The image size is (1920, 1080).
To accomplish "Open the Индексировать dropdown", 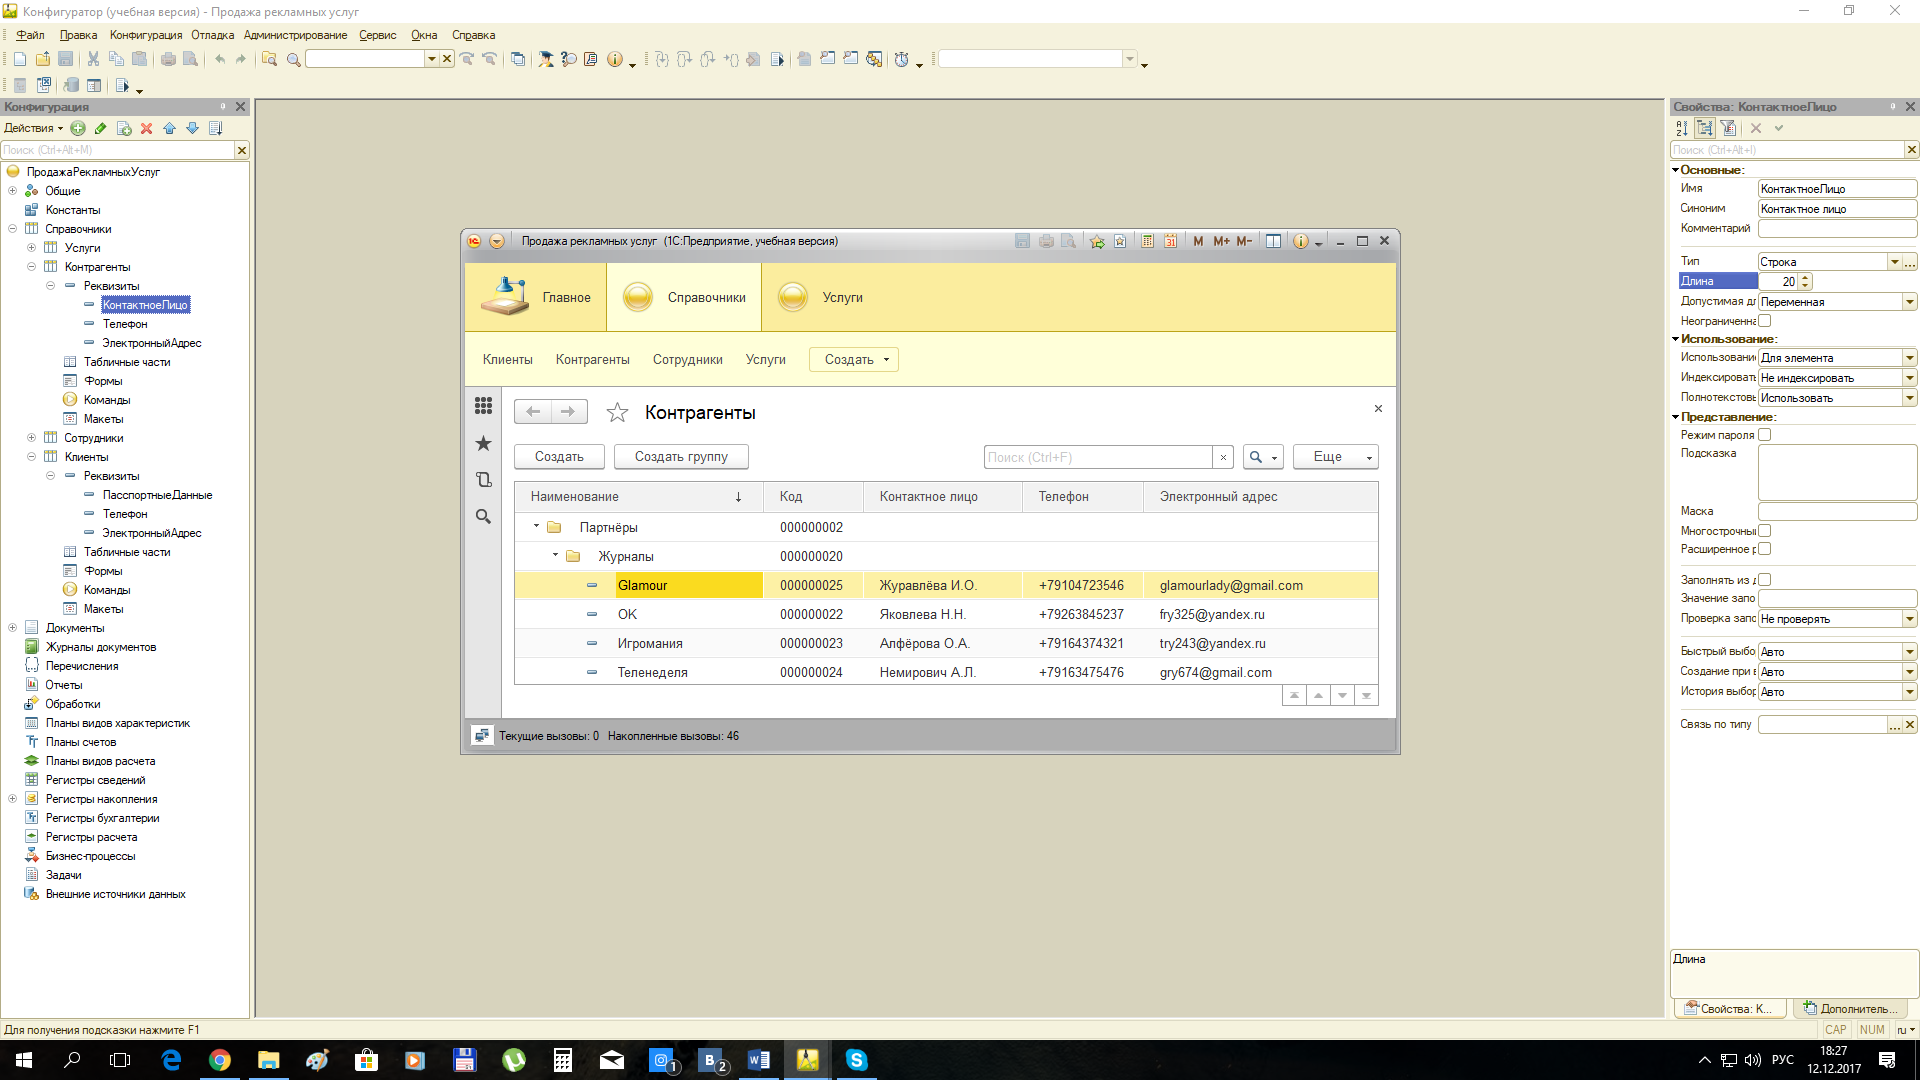I will (1910, 378).
